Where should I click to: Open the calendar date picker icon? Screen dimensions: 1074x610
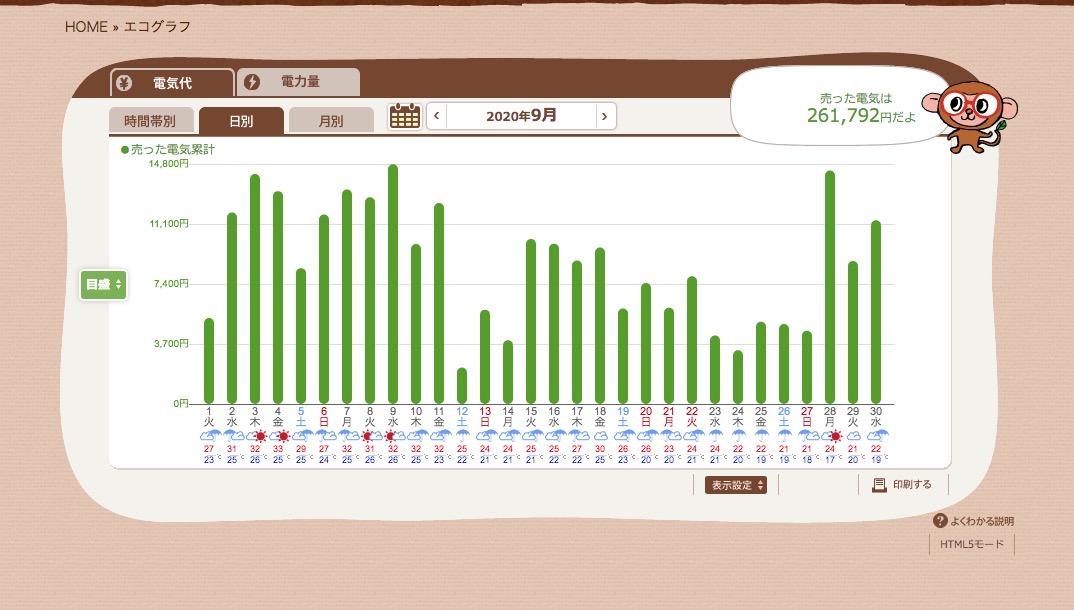[x=404, y=116]
